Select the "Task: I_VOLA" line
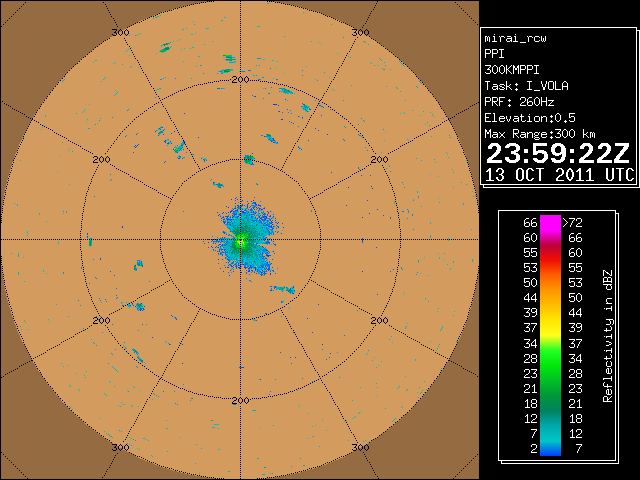Image resolution: width=640 pixels, height=480 pixels. (x=526, y=86)
